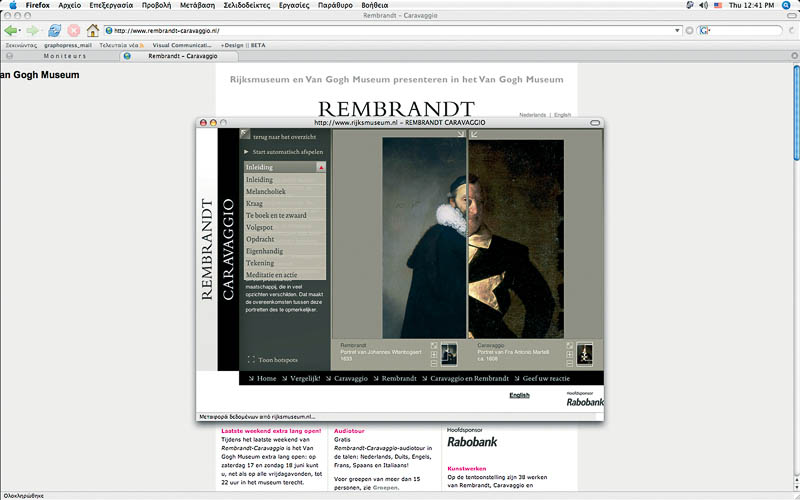This screenshot has width=800, height=500.
Task: Click the Firefox back arrow button
Action: [10, 31]
